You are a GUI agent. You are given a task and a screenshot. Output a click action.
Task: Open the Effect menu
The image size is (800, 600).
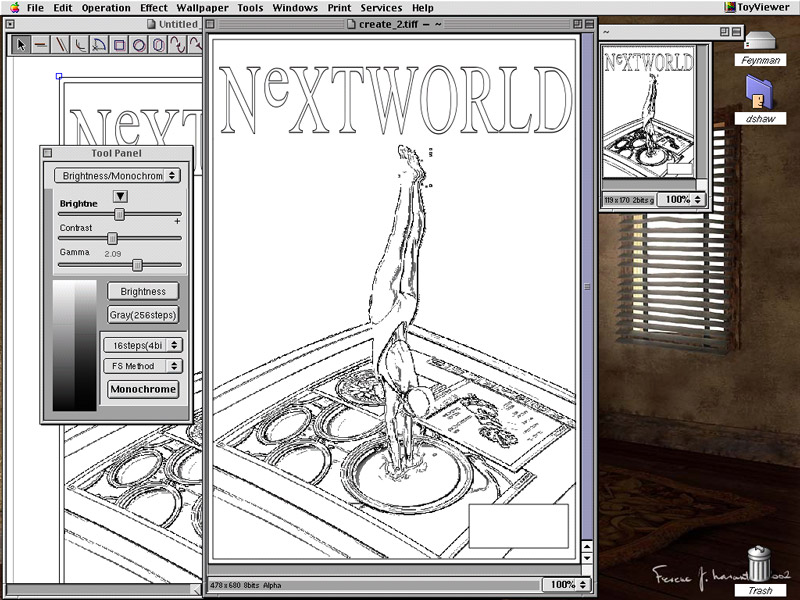point(154,8)
